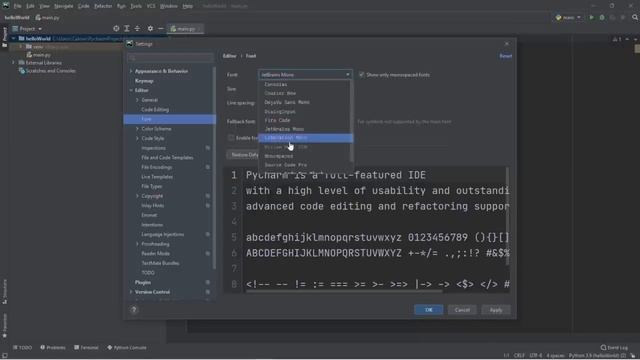This screenshot has width=640, height=360.
Task: Open help with the question mark icon
Action: click(x=134, y=310)
